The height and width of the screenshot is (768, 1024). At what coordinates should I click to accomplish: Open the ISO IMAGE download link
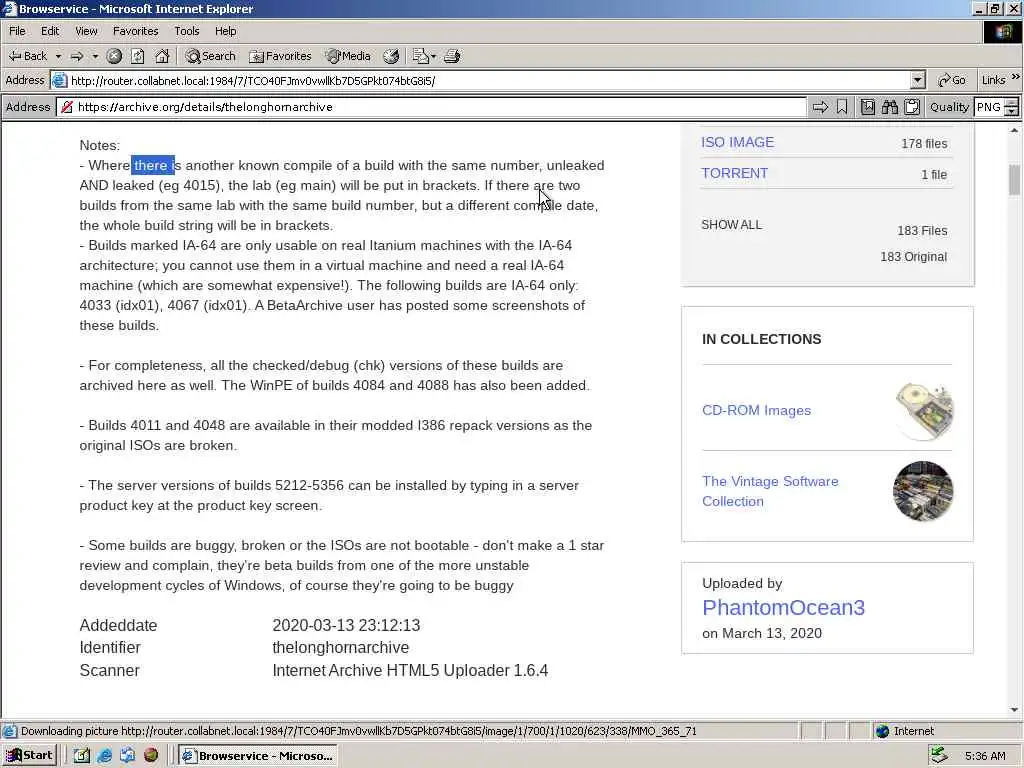(x=737, y=142)
